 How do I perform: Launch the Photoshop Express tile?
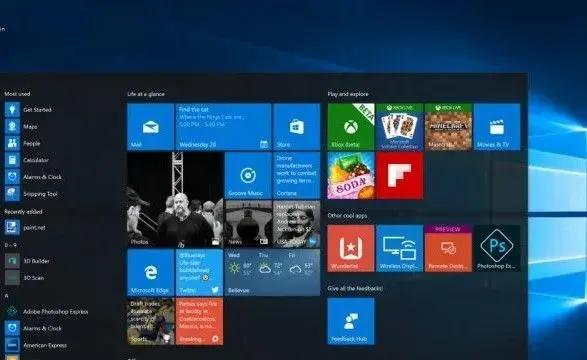(497, 248)
